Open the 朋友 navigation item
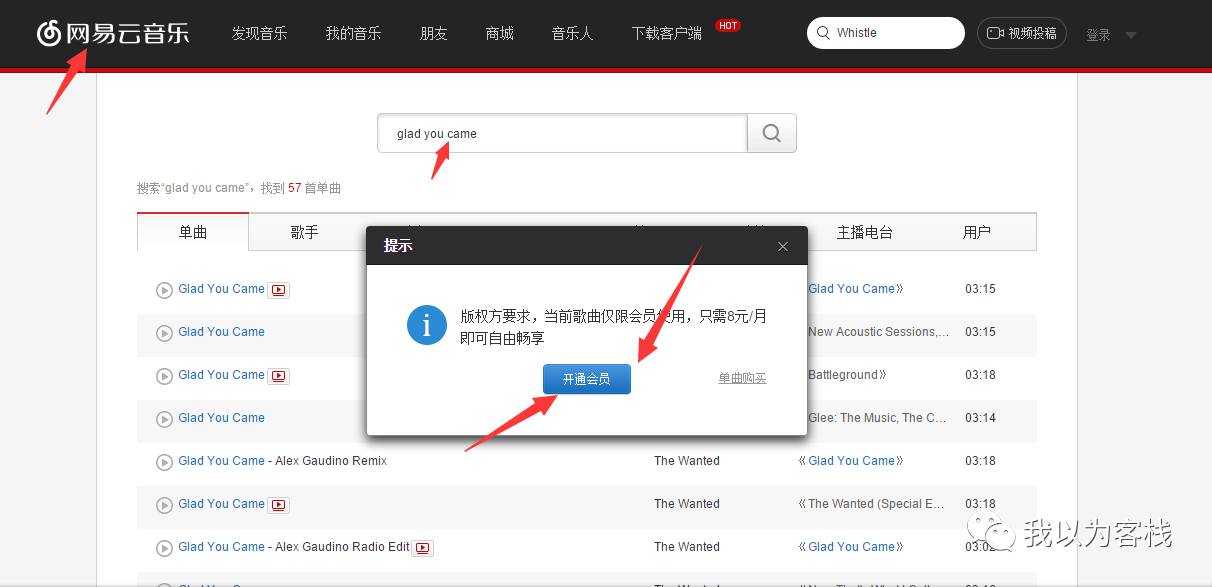Viewport: 1212px width, 587px height. [x=434, y=33]
